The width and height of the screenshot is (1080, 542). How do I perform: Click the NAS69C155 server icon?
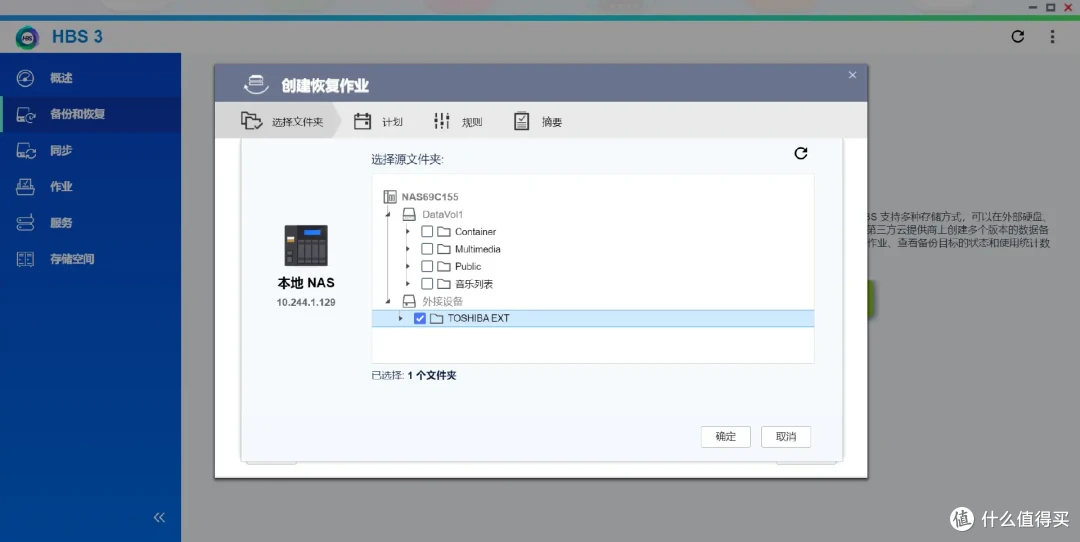(390, 197)
